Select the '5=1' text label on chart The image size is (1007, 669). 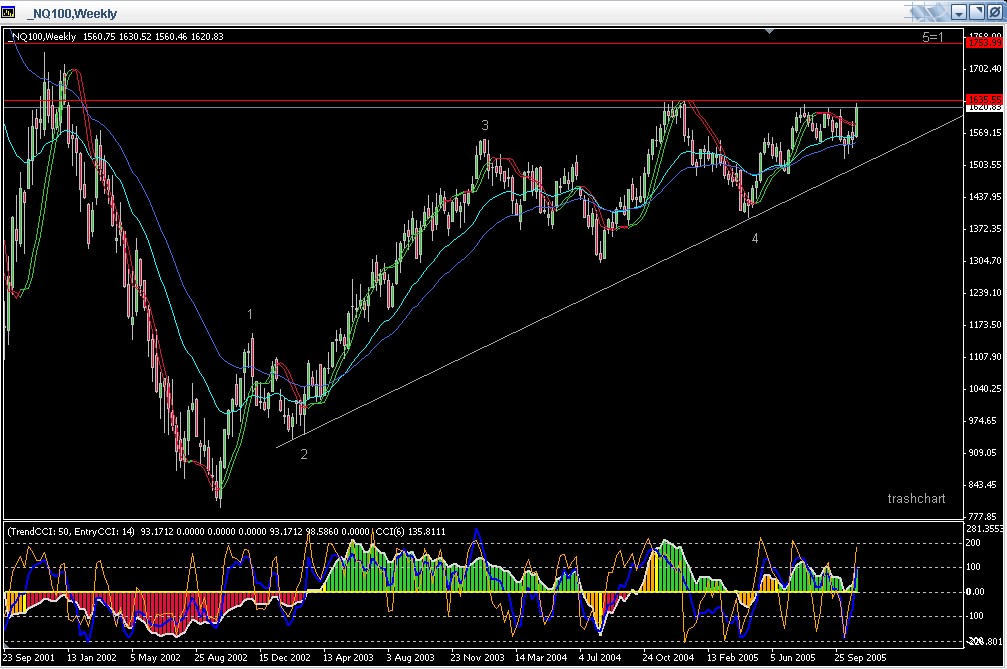click(x=933, y=37)
